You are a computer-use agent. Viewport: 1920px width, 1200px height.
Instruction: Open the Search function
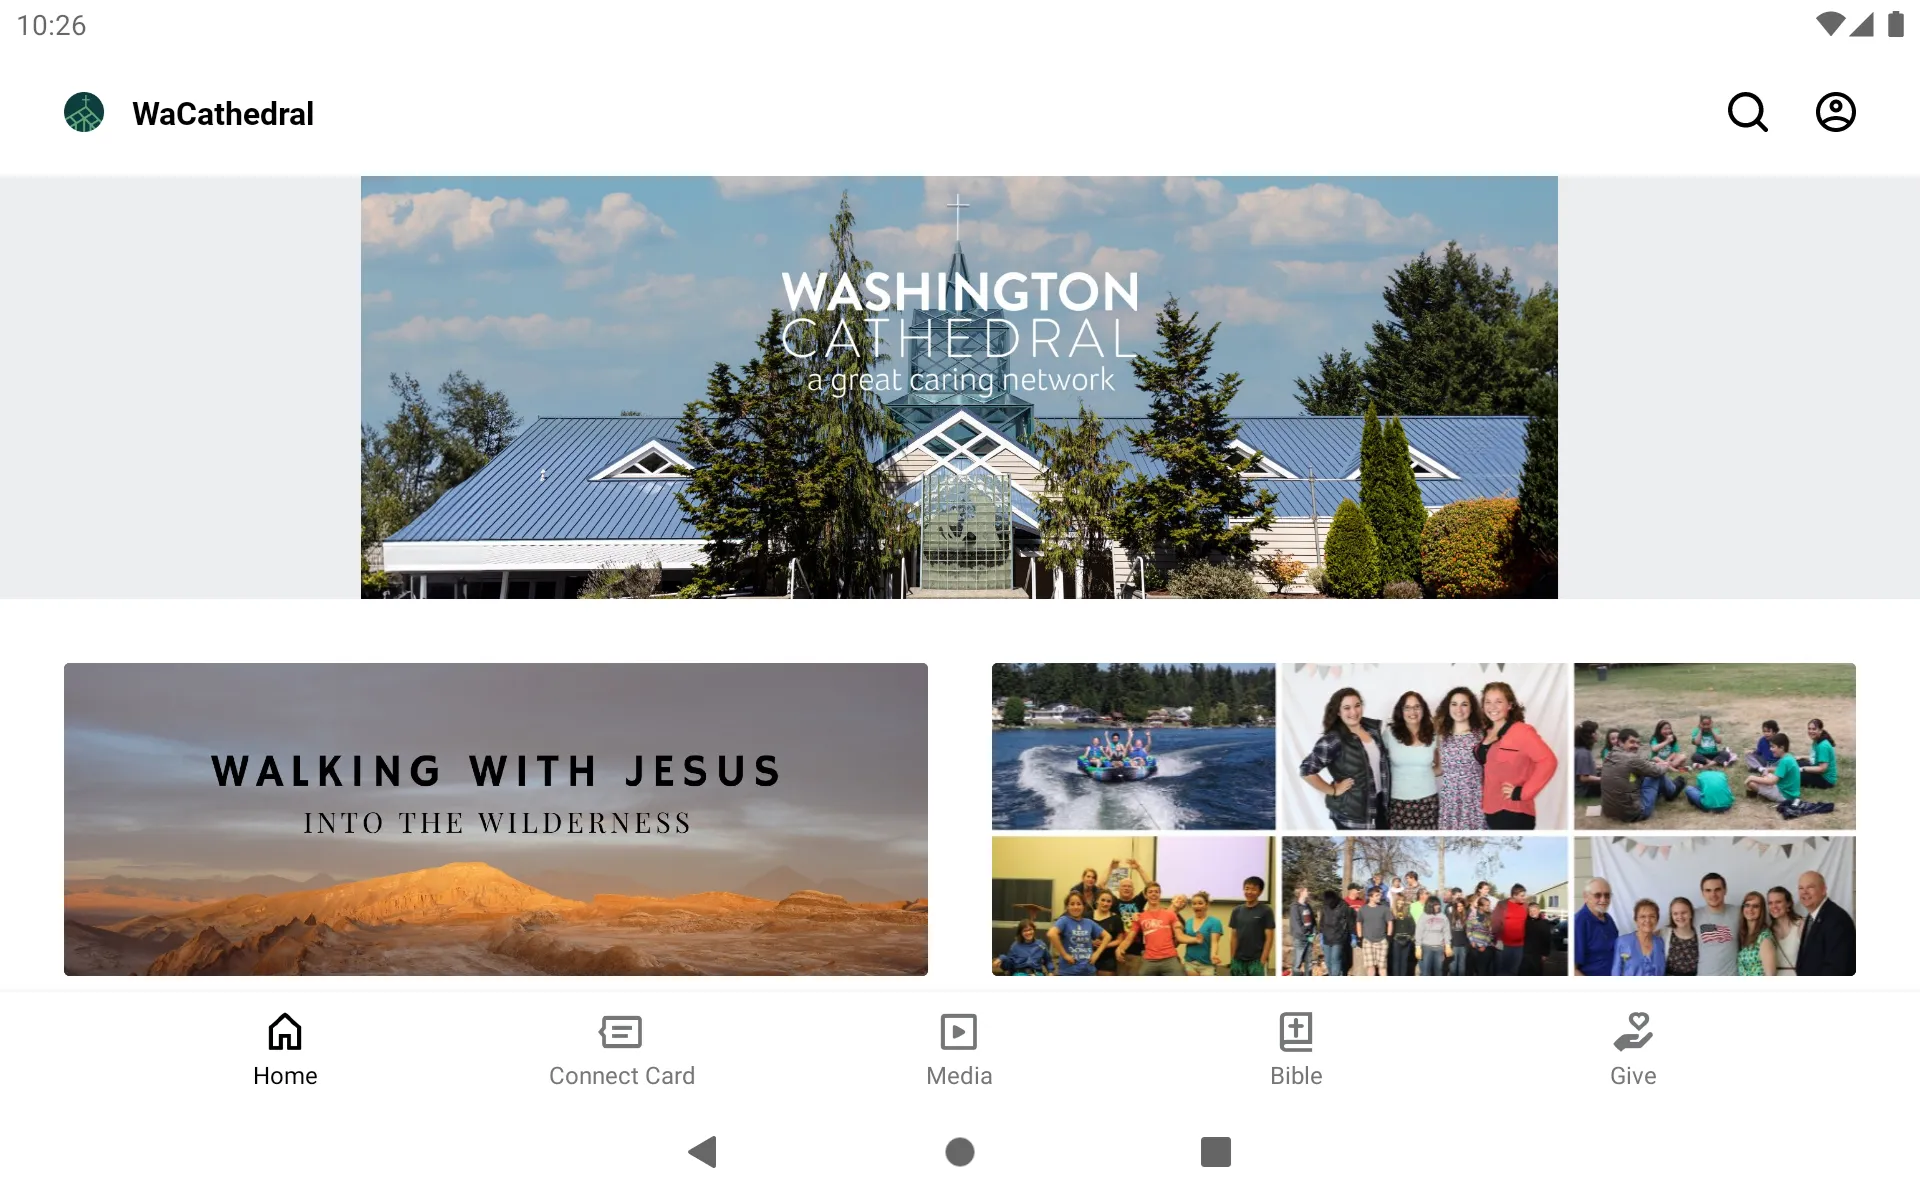tap(1747, 112)
